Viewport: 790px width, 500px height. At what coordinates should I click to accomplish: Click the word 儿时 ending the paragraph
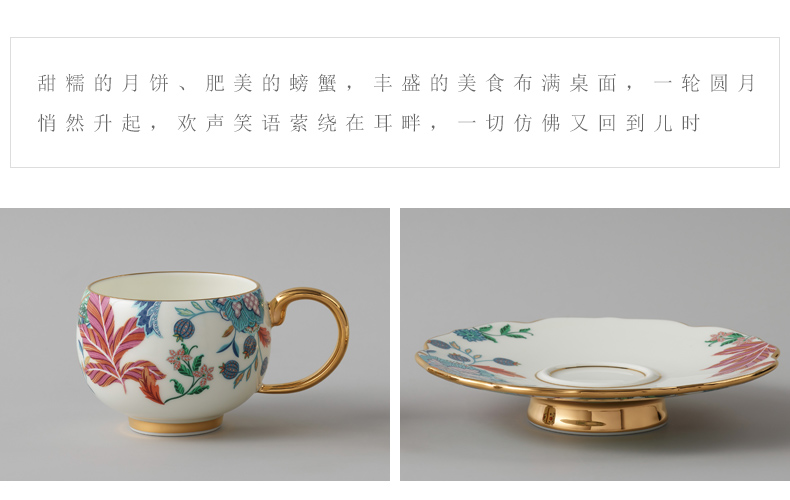click(677, 123)
